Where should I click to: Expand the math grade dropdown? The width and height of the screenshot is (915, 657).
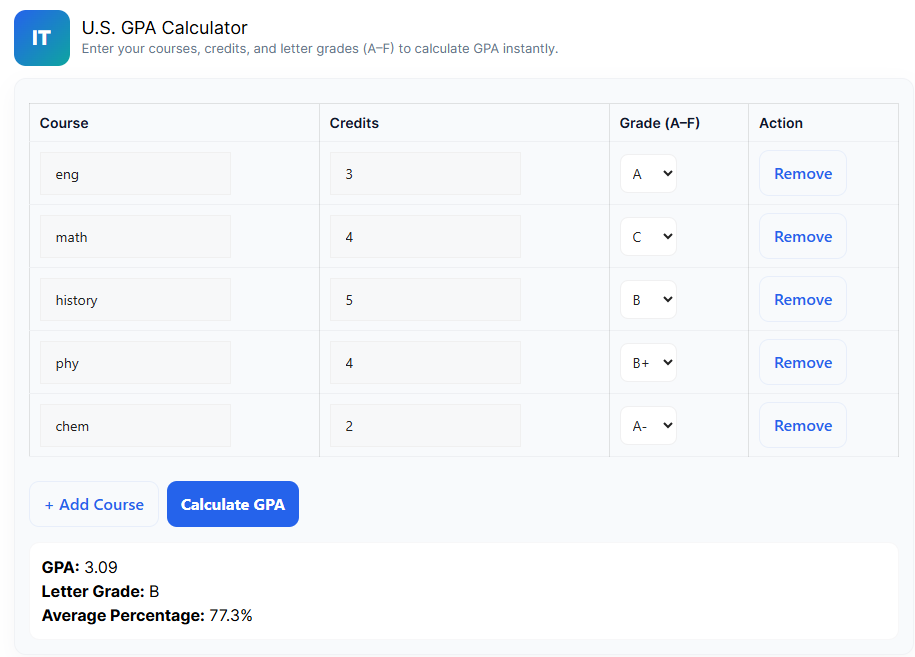pos(648,237)
